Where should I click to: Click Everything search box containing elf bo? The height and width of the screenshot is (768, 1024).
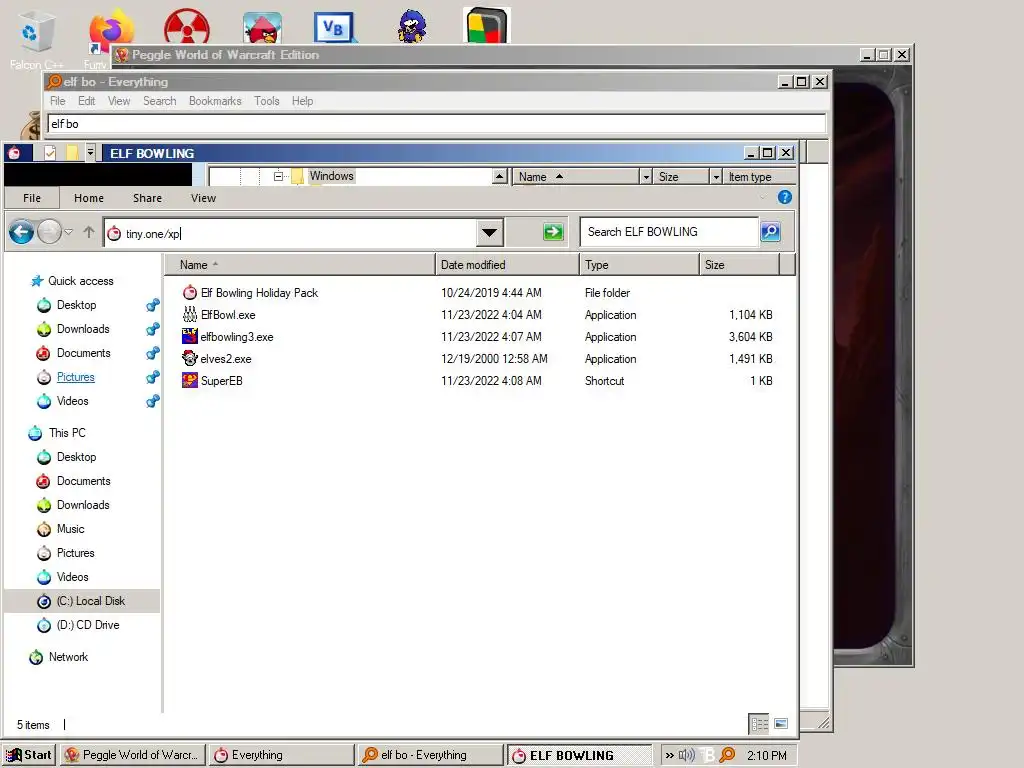[436, 123]
